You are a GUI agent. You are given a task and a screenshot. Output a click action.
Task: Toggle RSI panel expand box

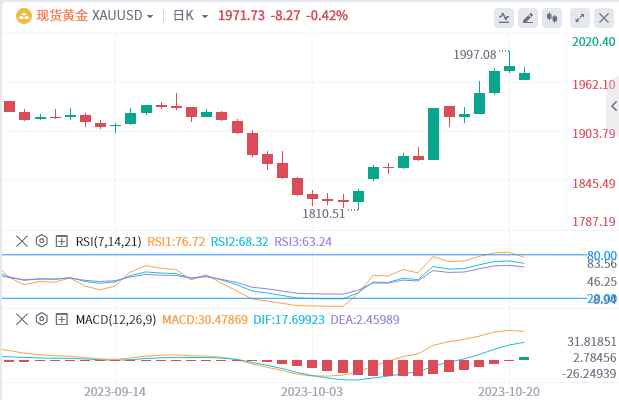click(x=60, y=241)
